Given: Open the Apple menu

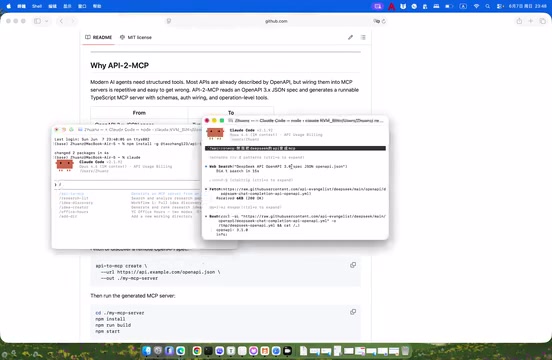Looking at the screenshot, I should point(8,6).
